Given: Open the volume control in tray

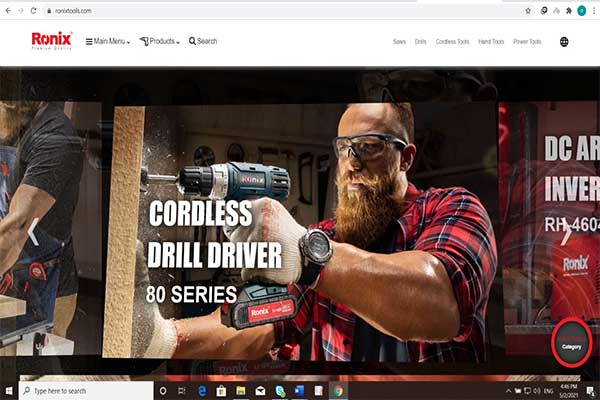Looking at the screenshot, I should pos(537,391).
